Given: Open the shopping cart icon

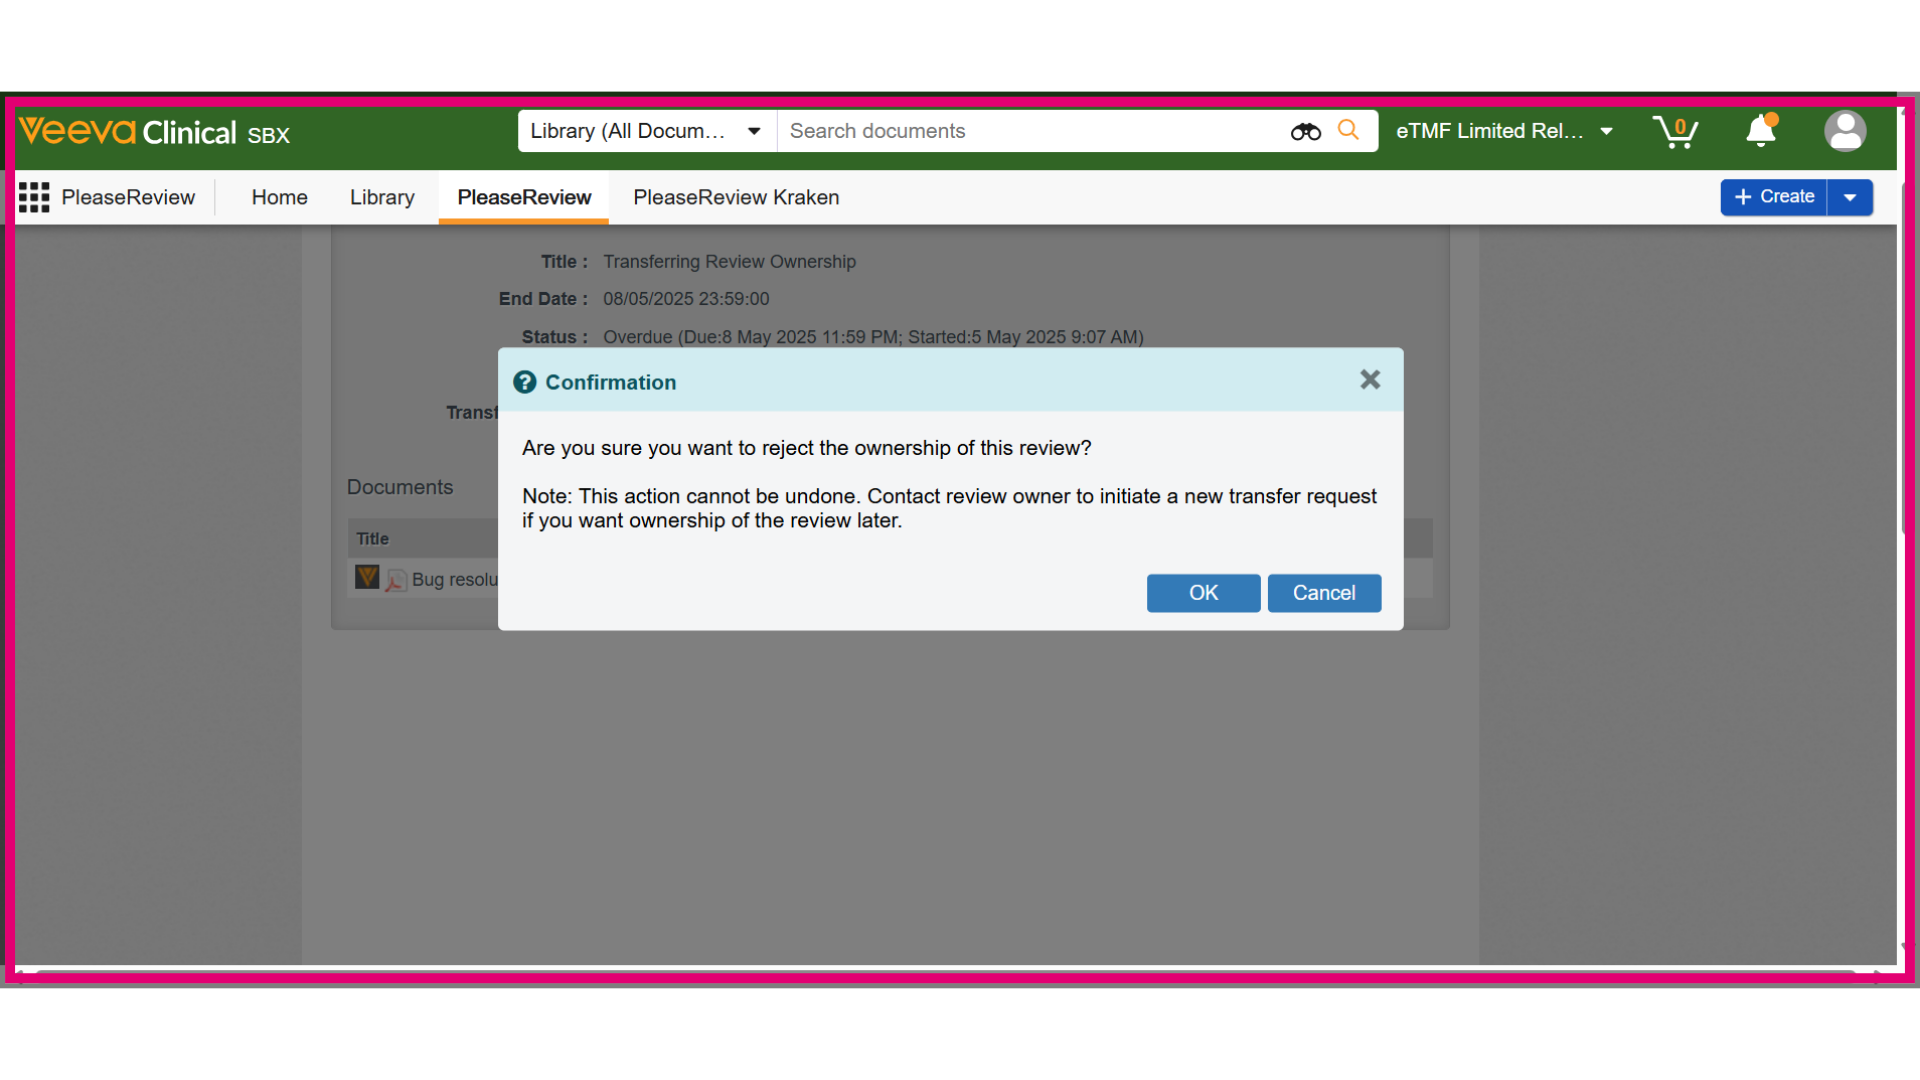Looking at the screenshot, I should click(x=1675, y=131).
